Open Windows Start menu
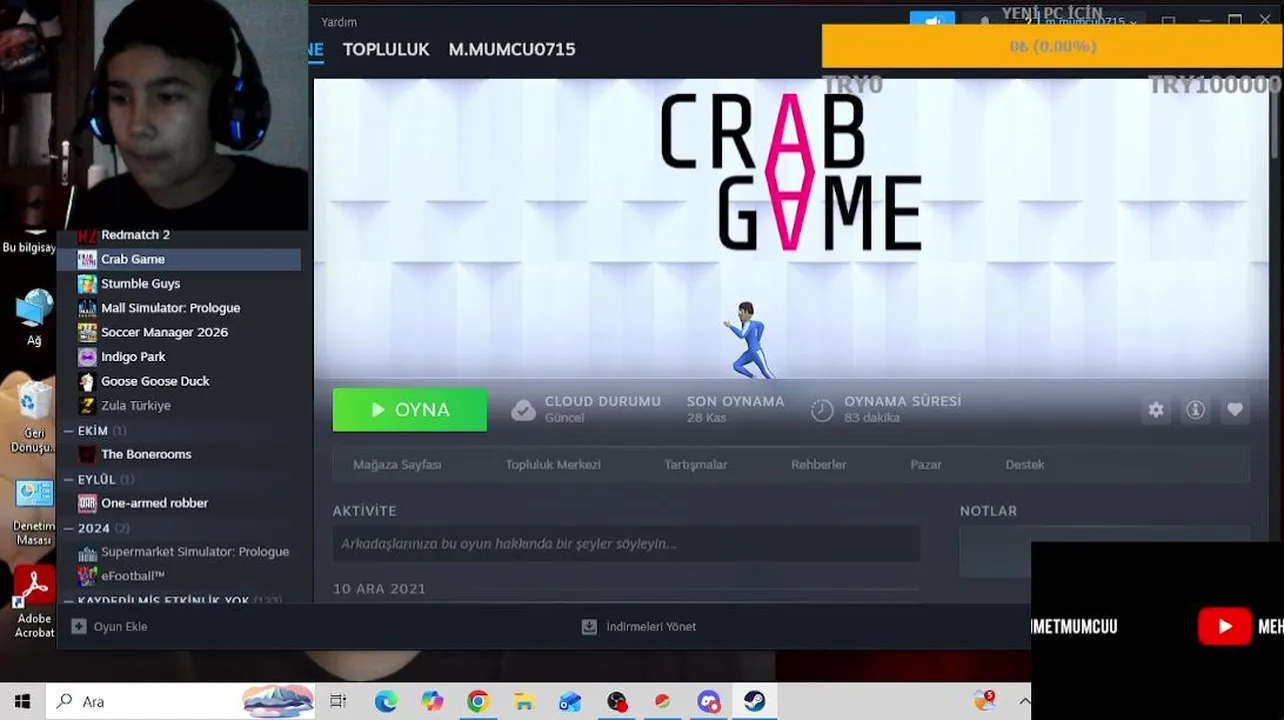 [x=22, y=701]
